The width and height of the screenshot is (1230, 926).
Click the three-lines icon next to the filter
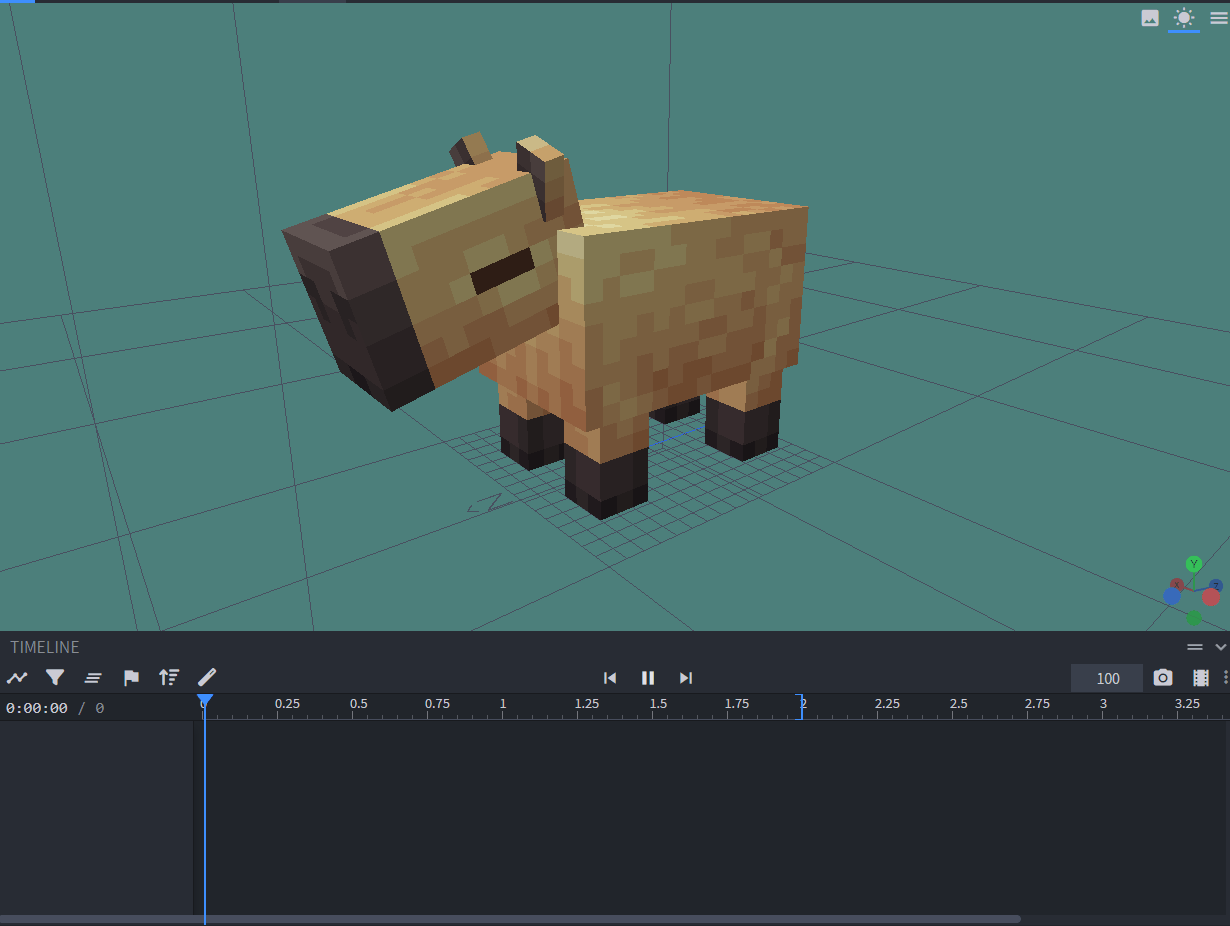pyautogui.click(x=93, y=678)
